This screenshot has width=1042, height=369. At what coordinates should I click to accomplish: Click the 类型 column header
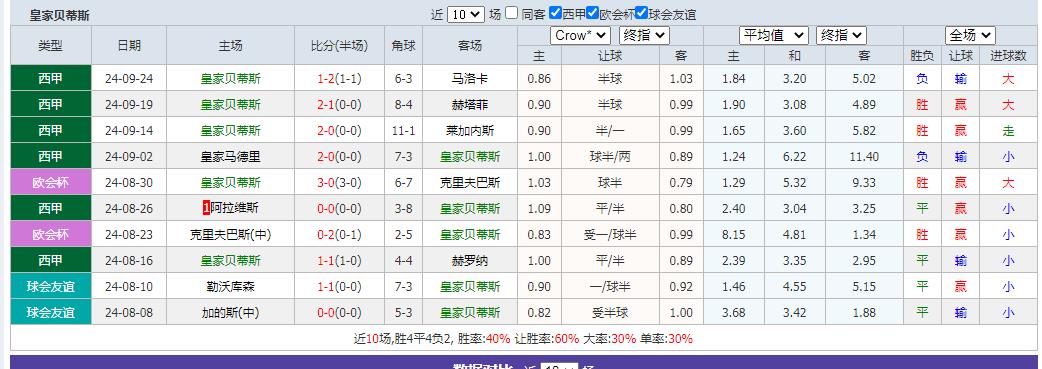51,45
